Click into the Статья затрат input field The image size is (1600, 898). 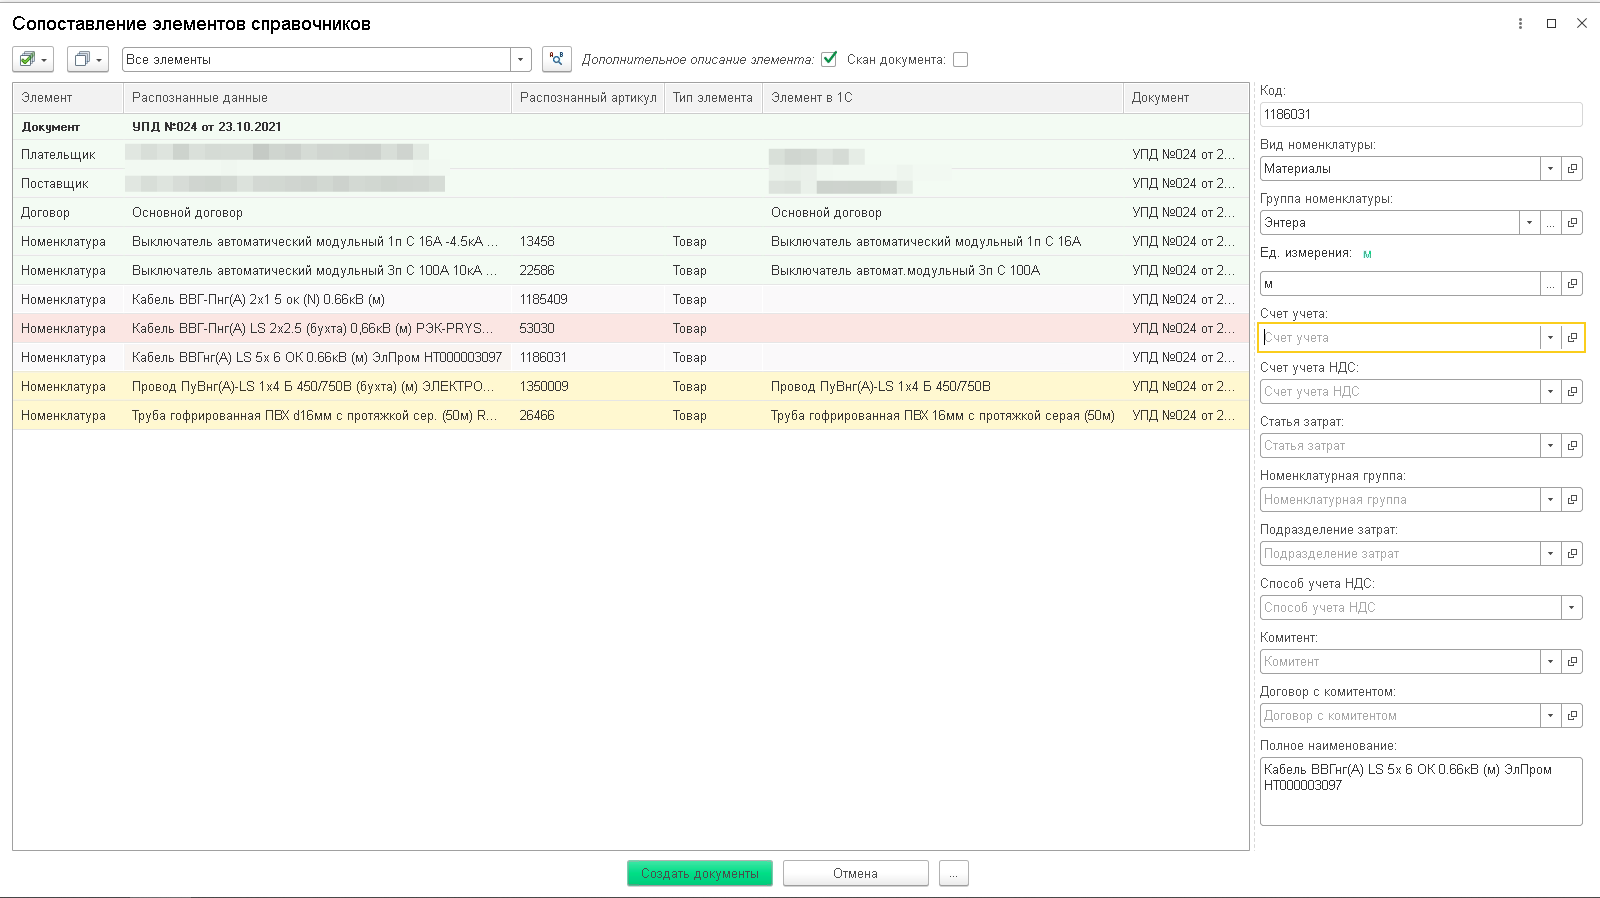pos(1400,446)
